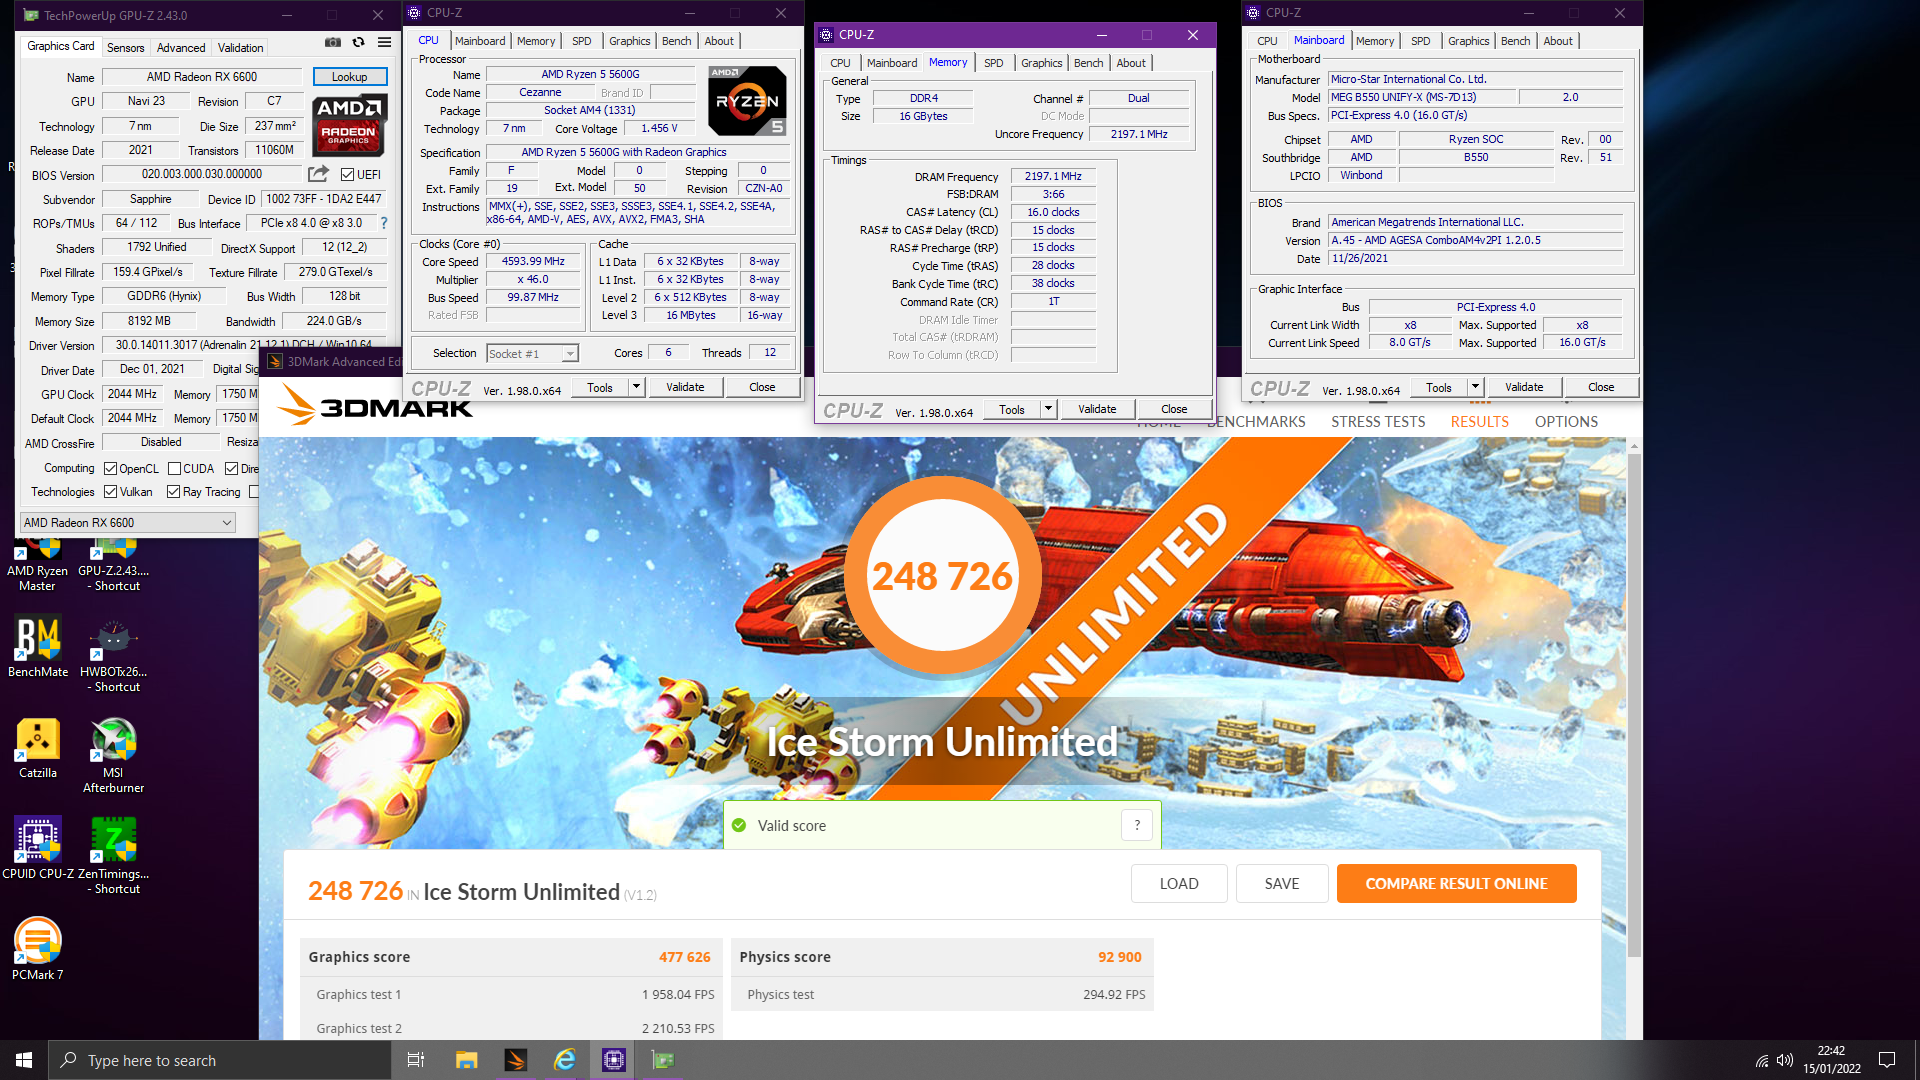Image resolution: width=1920 pixels, height=1080 pixels.
Task: Open Internet Explorer from taskbar
Action: (565, 1060)
